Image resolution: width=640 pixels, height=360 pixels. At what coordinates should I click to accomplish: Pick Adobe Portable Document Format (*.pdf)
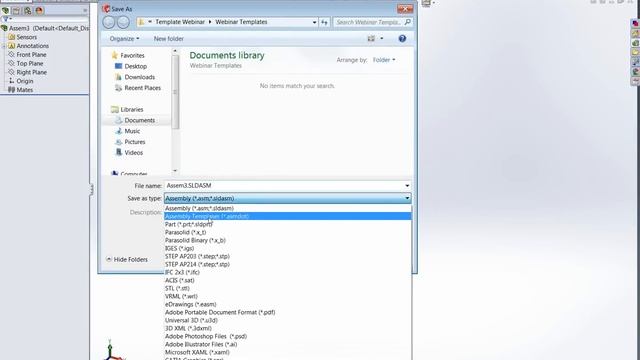click(x=287, y=312)
